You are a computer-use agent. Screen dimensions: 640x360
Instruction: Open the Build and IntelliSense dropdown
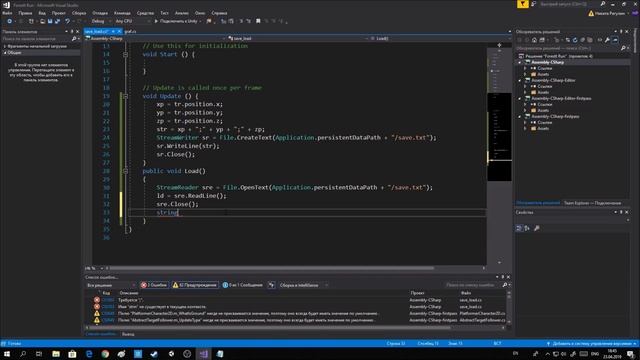point(304,285)
